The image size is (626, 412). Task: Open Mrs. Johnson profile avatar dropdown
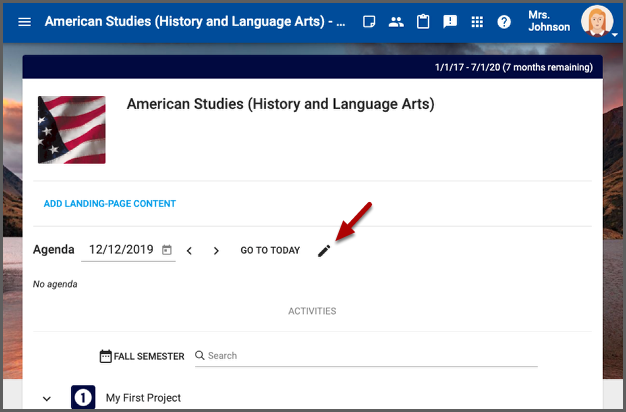(x=598, y=21)
